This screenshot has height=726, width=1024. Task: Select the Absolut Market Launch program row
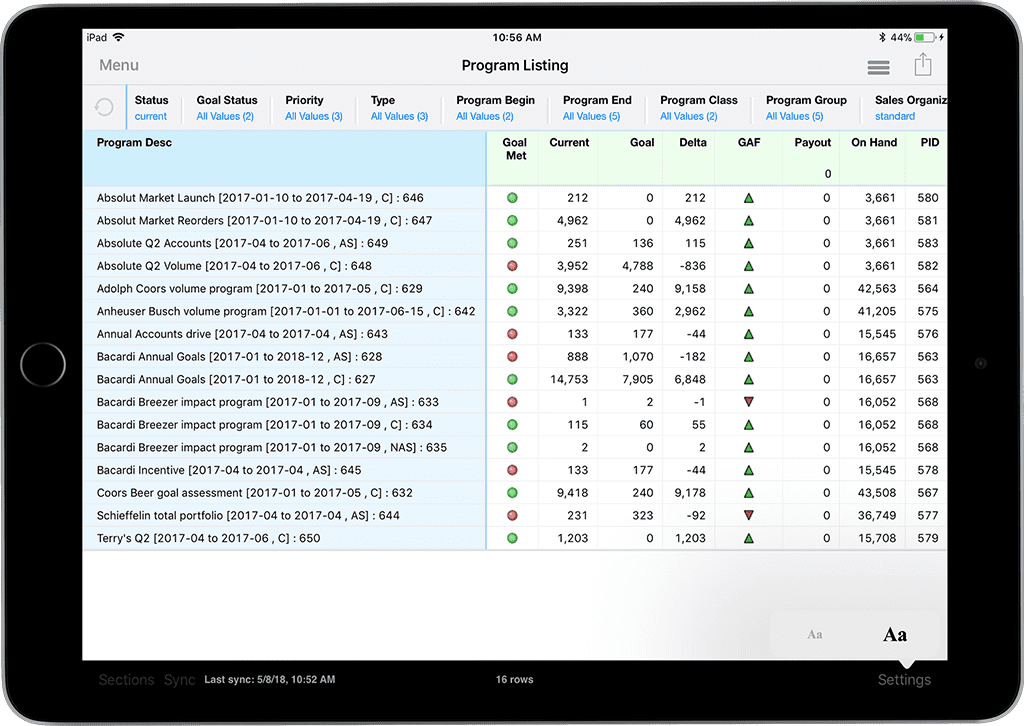click(260, 198)
